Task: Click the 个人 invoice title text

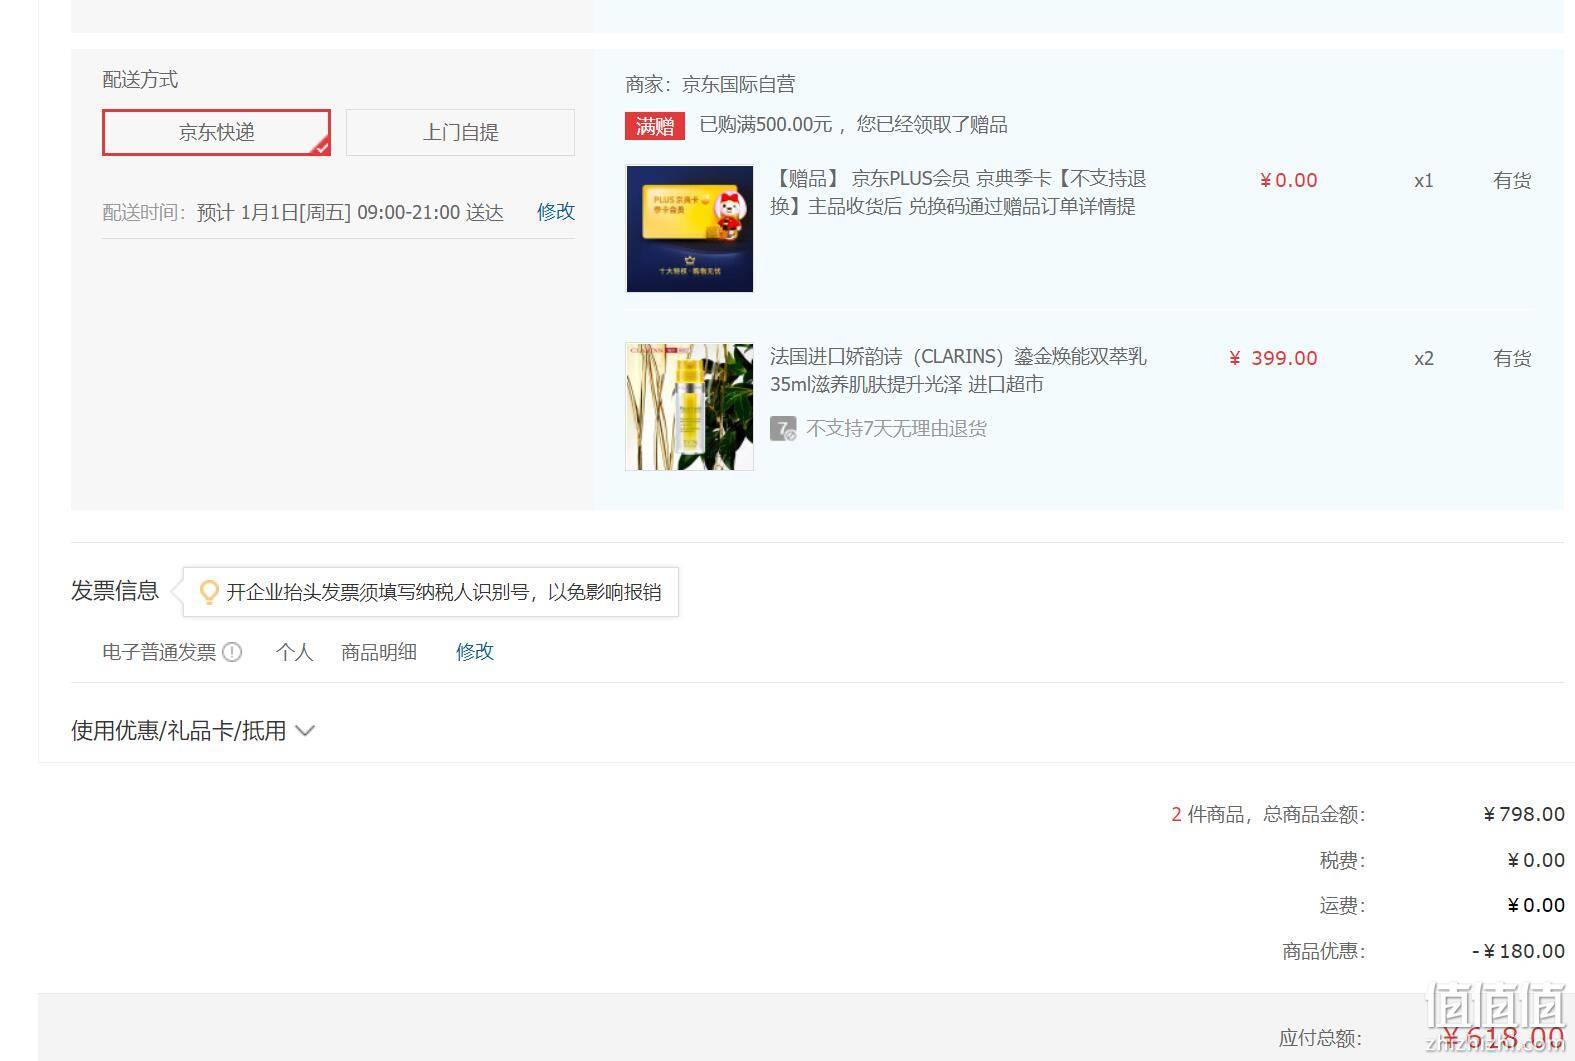Action: point(294,652)
